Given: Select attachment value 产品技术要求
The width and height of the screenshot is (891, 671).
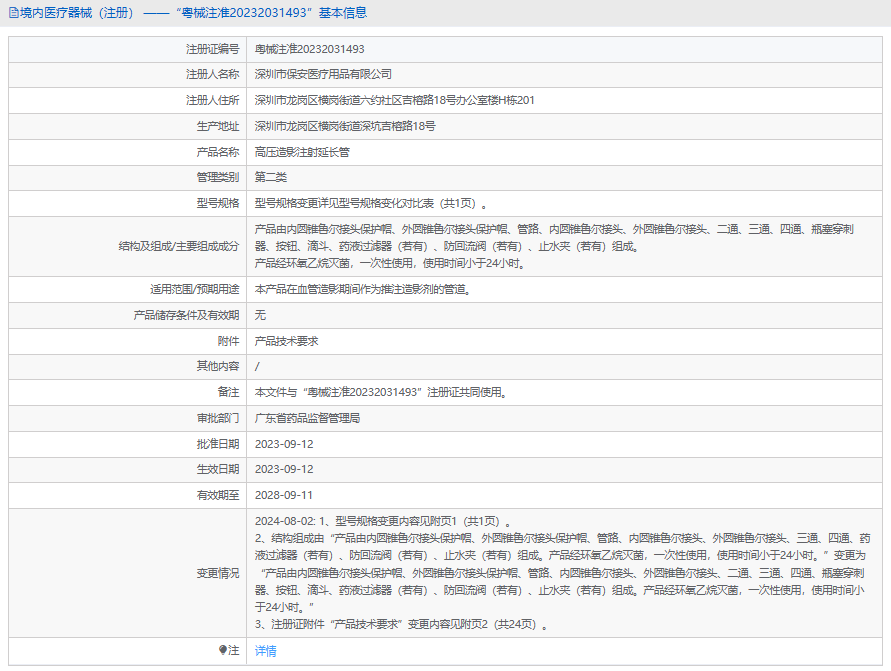Looking at the screenshot, I should [286, 341].
